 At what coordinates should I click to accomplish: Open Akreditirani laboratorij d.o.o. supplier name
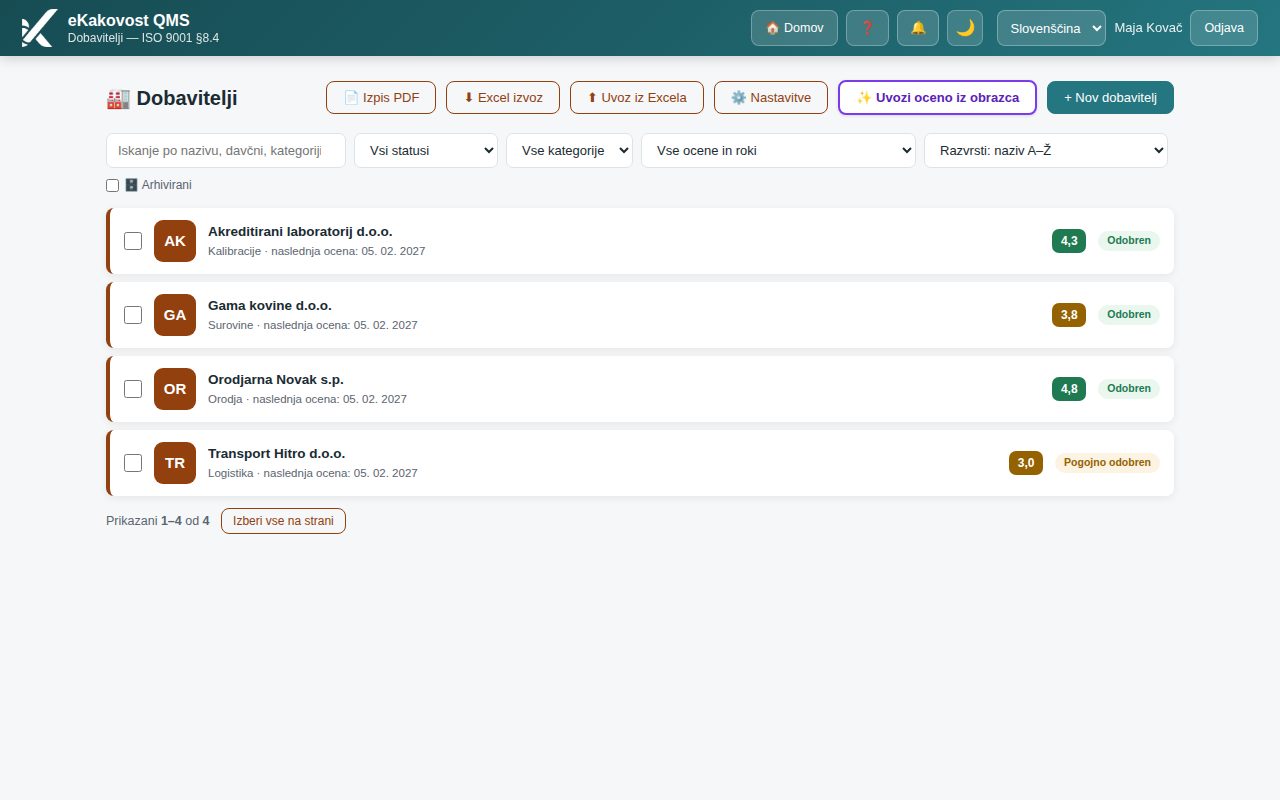coord(300,232)
